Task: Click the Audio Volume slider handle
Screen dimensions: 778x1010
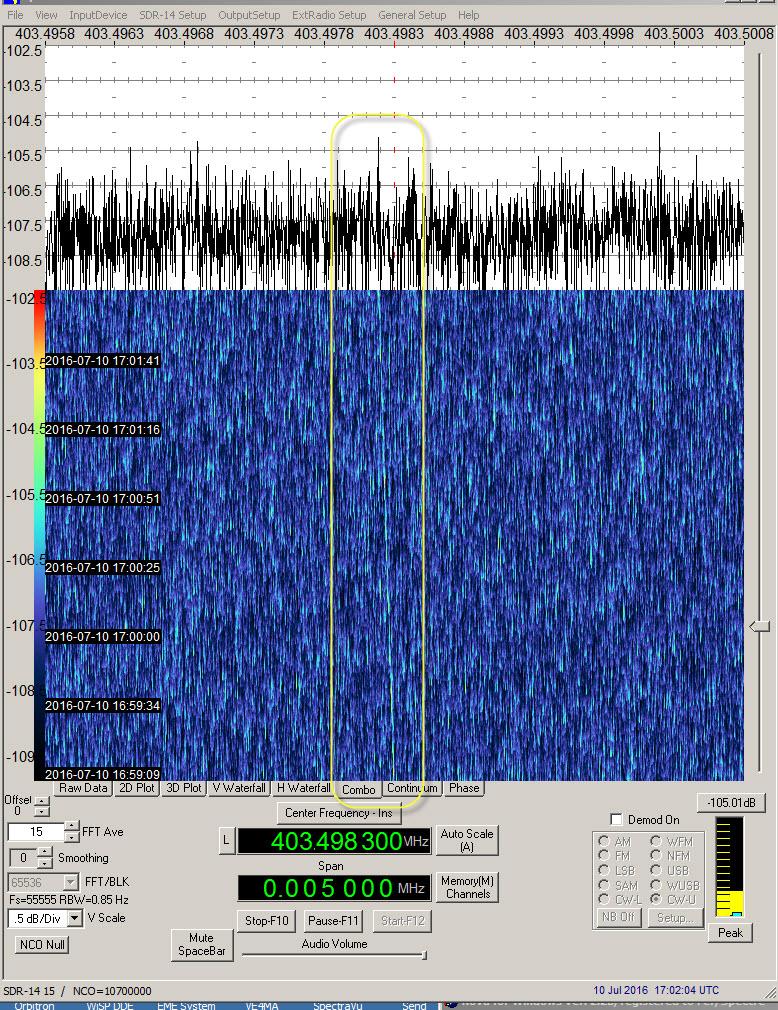Action: (424, 955)
